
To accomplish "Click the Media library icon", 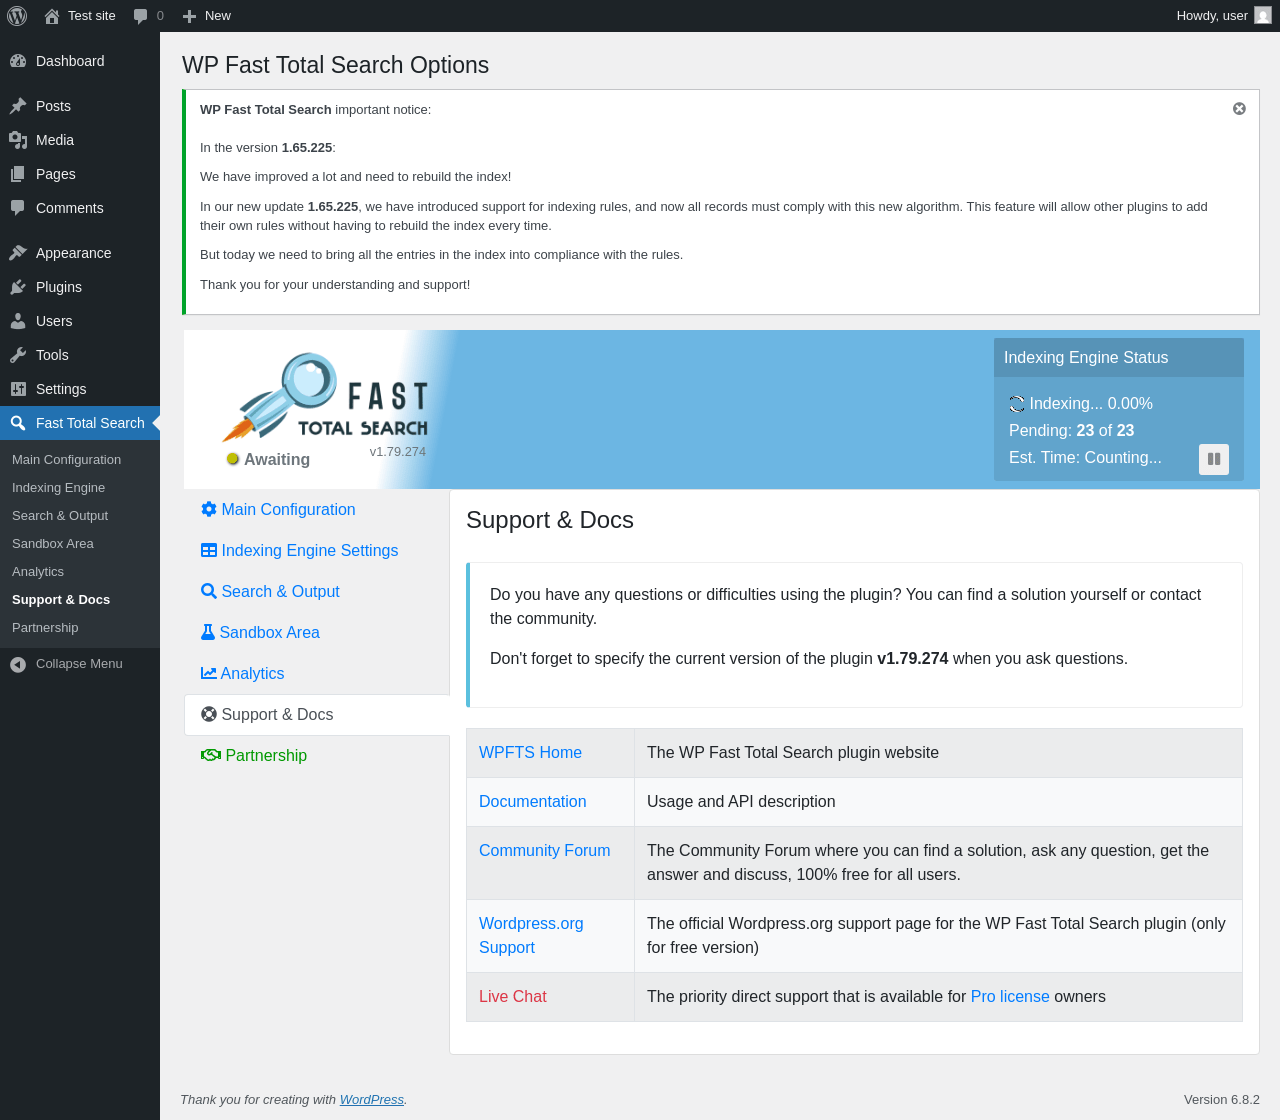I will click(x=18, y=140).
